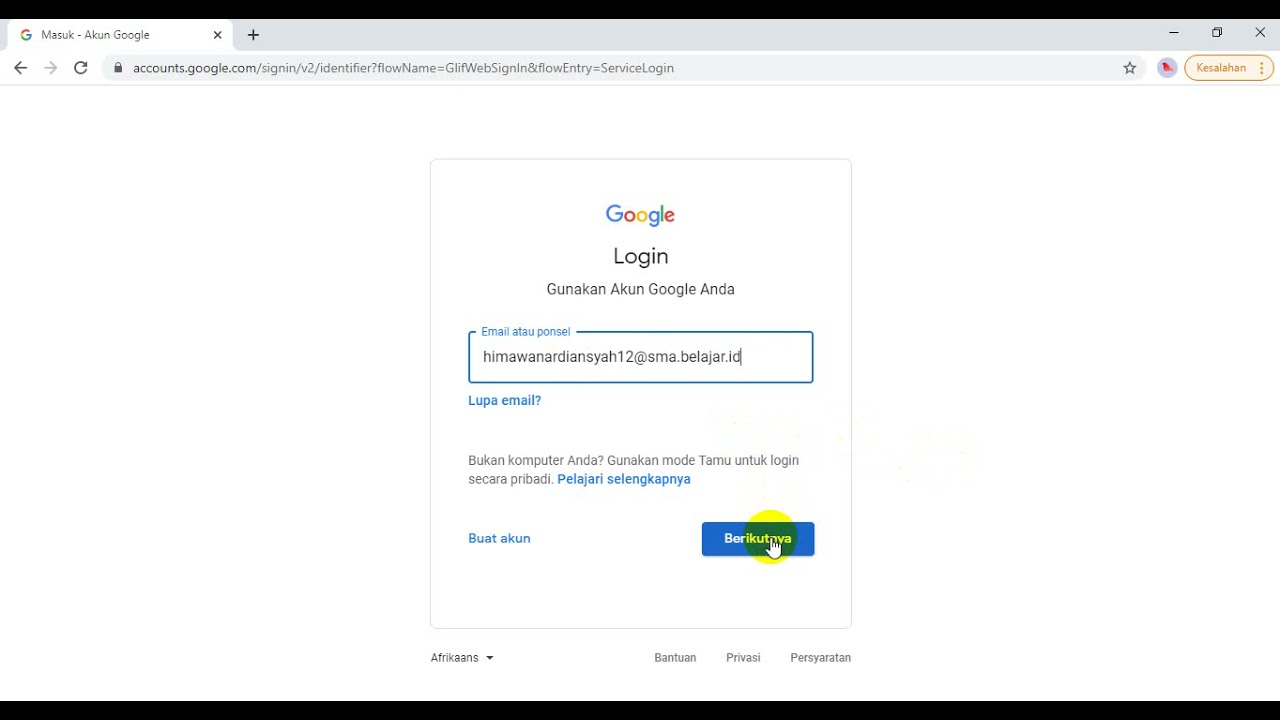This screenshot has width=1280, height=720.
Task: Minimize the Chrome window
Action: (x=1174, y=33)
